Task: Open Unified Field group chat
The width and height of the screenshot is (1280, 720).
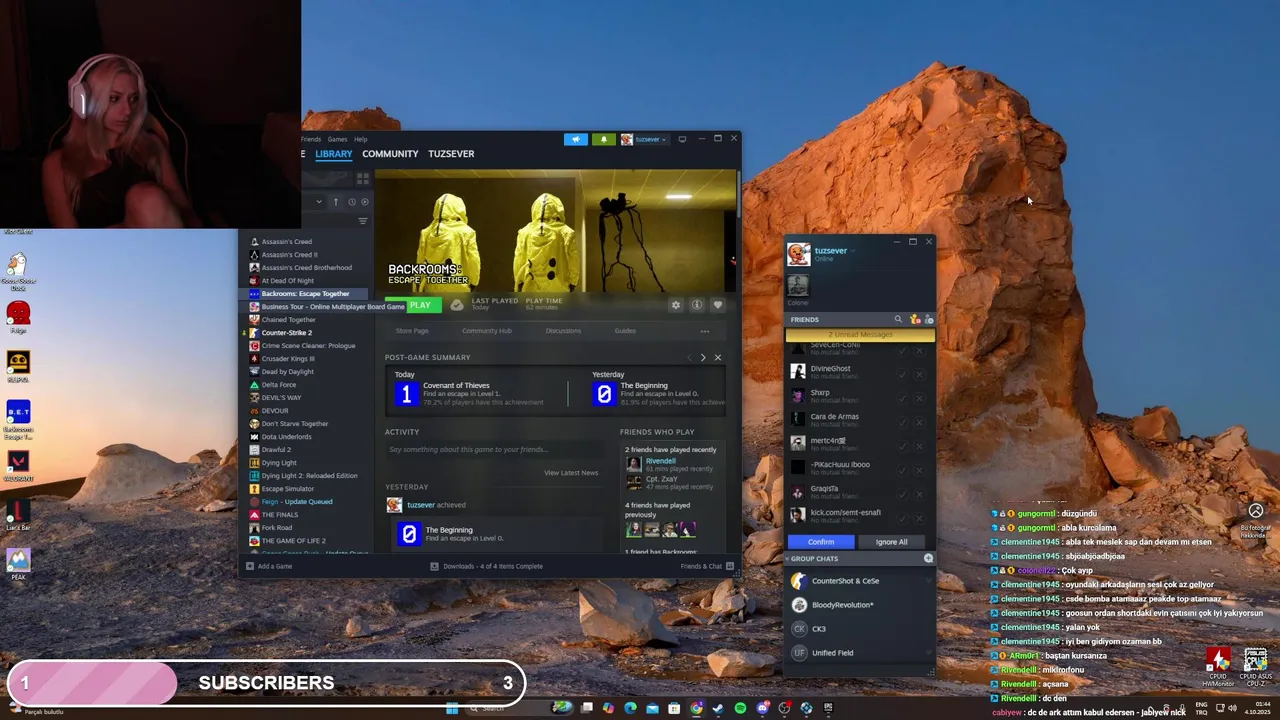Action: pyautogui.click(x=860, y=653)
